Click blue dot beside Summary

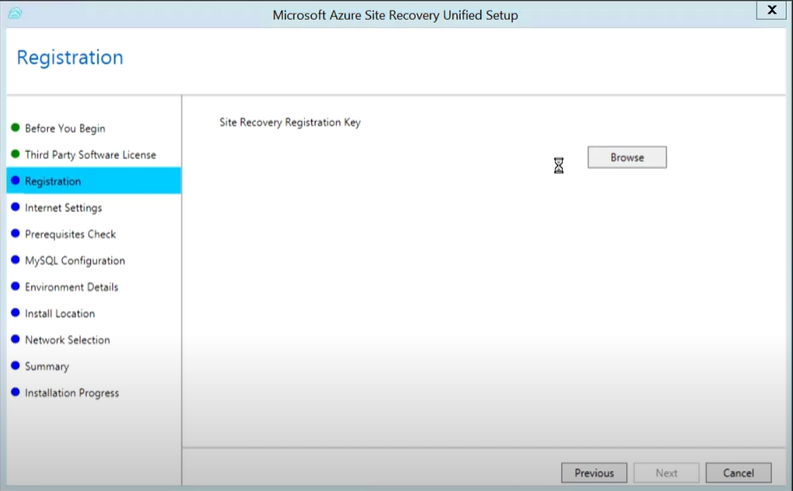click(x=15, y=365)
